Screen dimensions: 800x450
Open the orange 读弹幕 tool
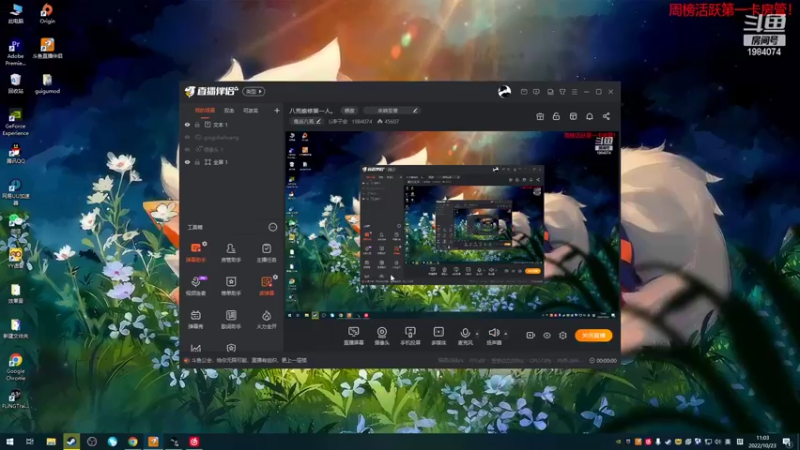click(x=266, y=286)
